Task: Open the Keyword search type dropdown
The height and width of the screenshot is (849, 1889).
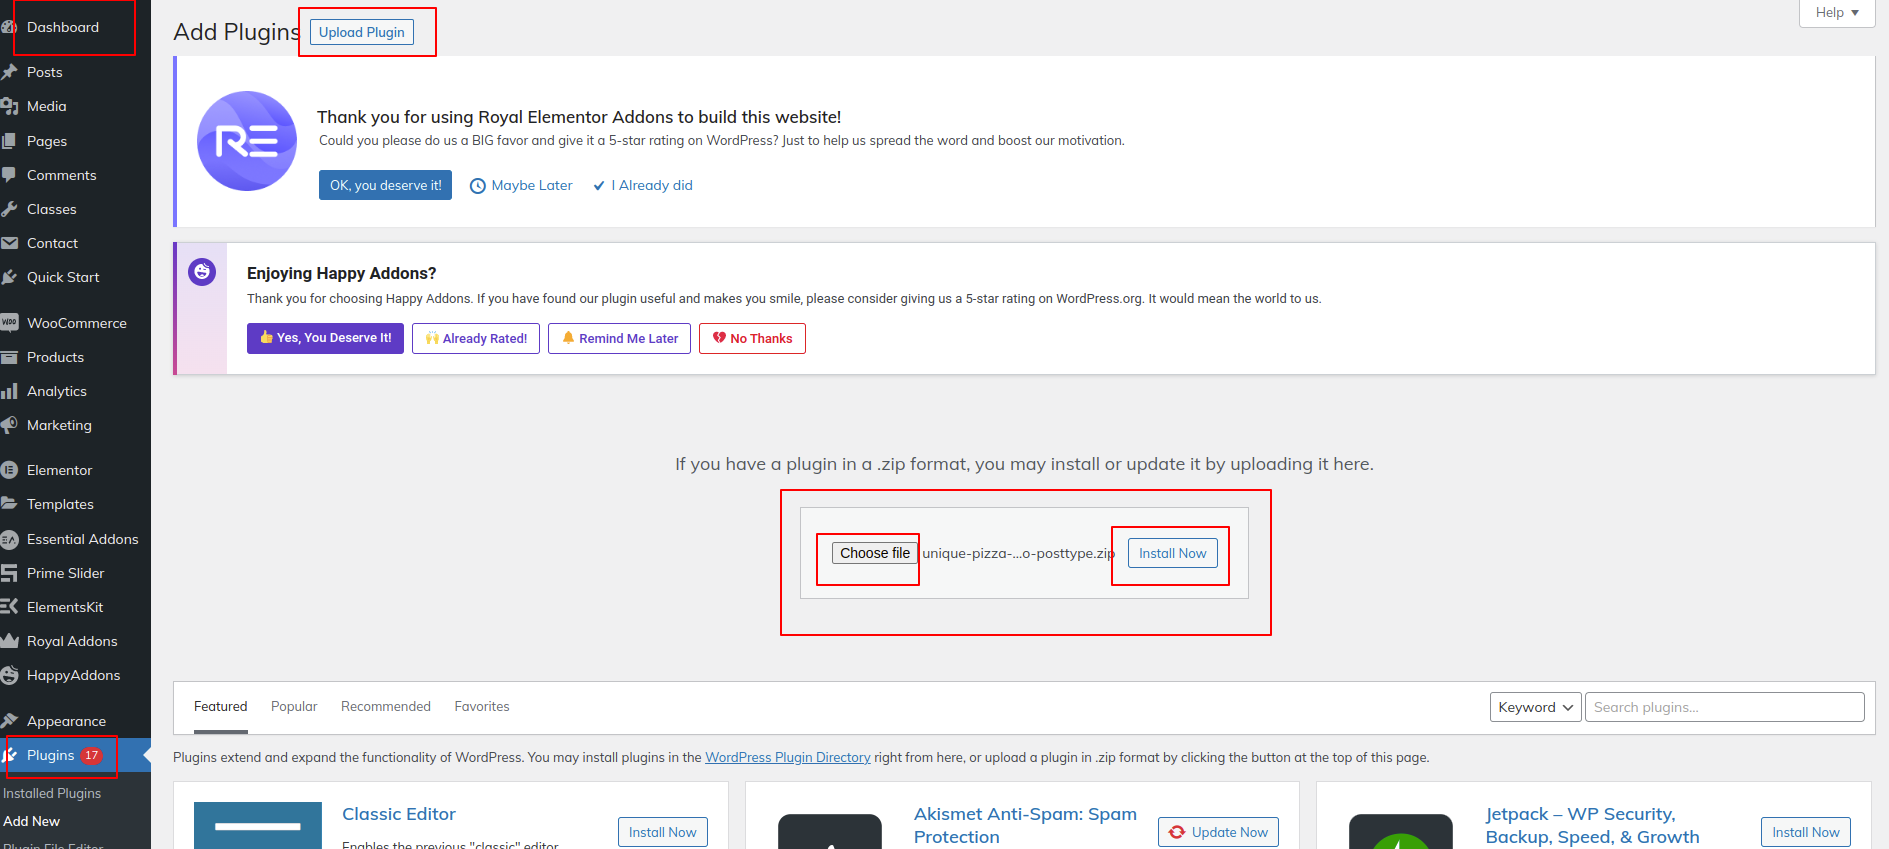Action: [1535, 707]
